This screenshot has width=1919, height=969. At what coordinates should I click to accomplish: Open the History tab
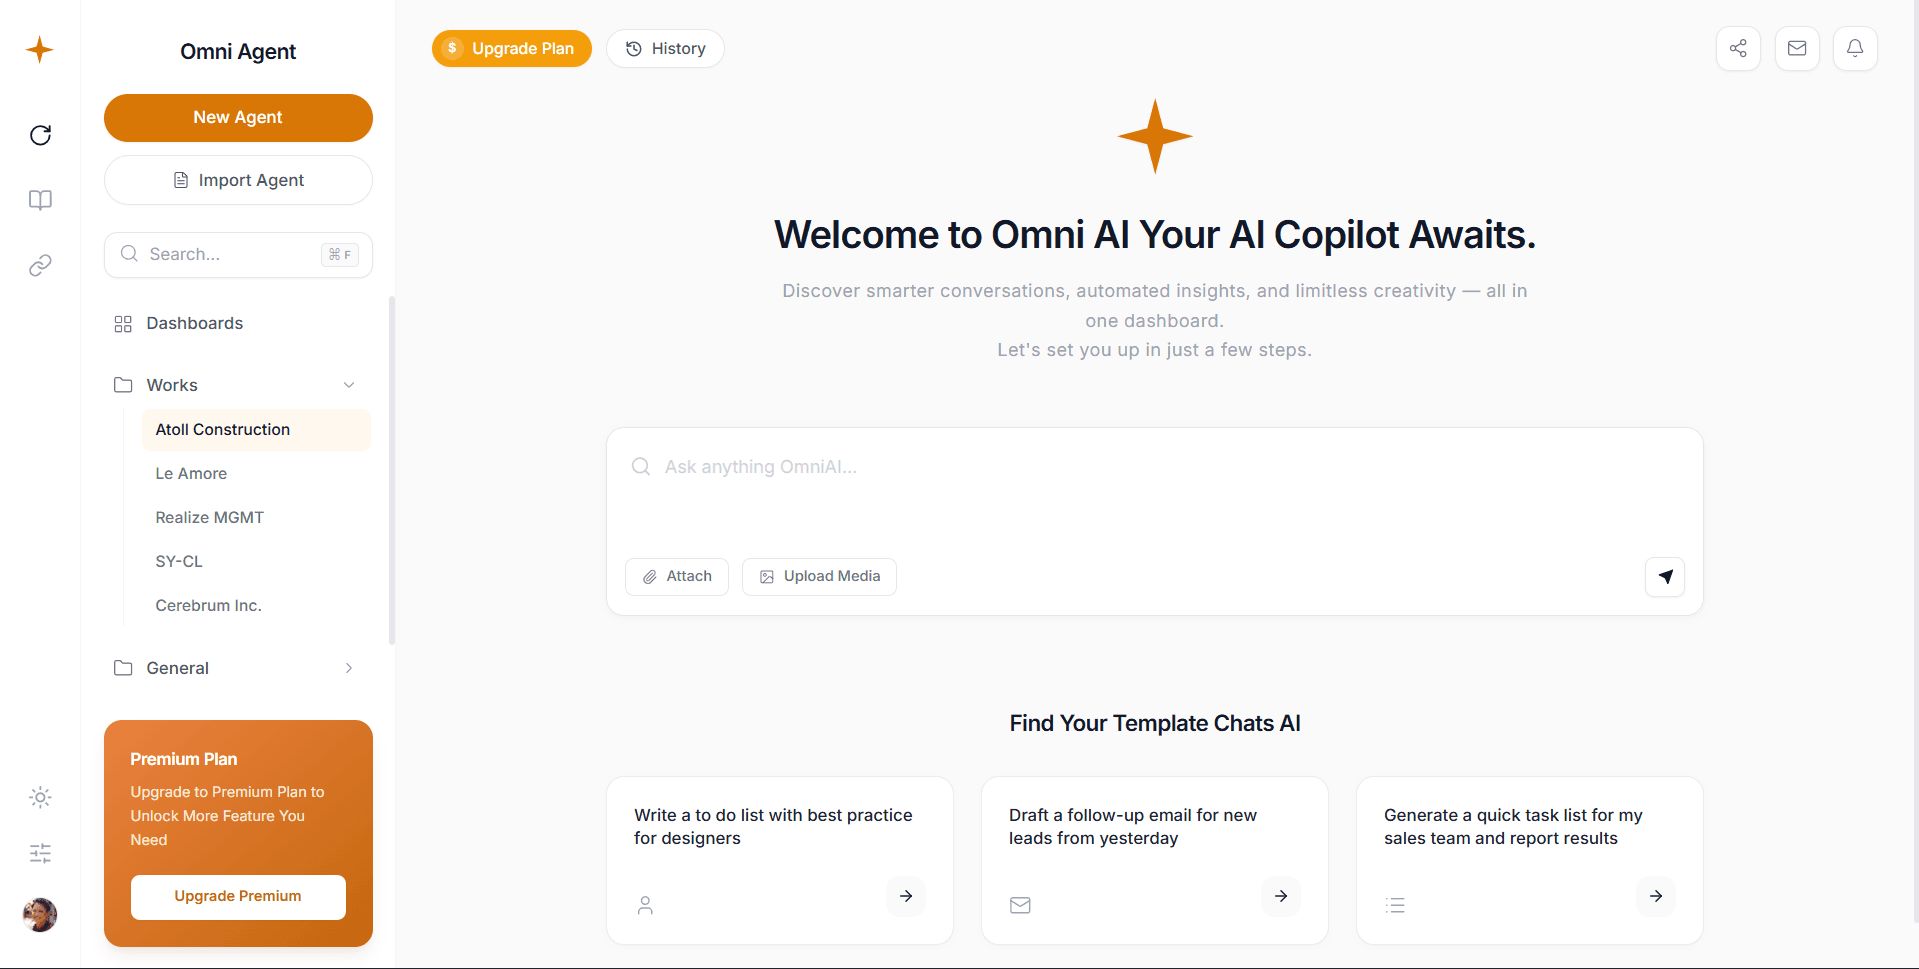click(x=665, y=48)
